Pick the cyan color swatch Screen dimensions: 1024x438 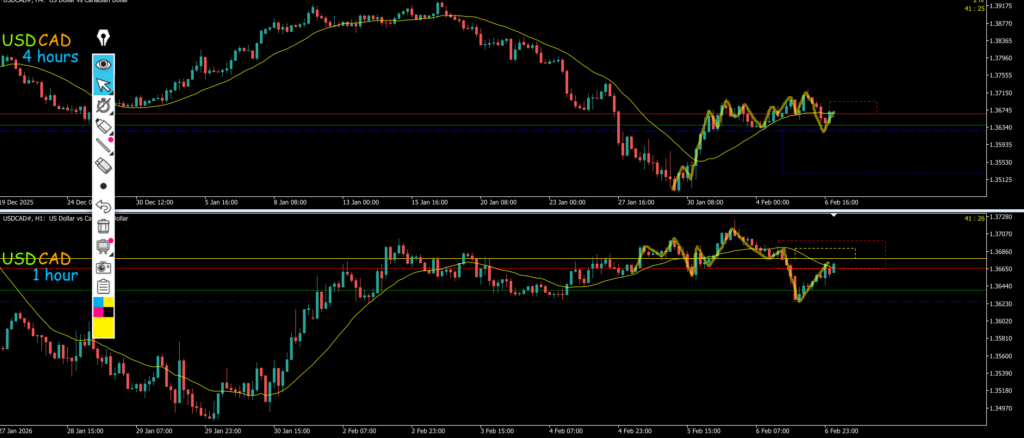[x=97, y=301]
